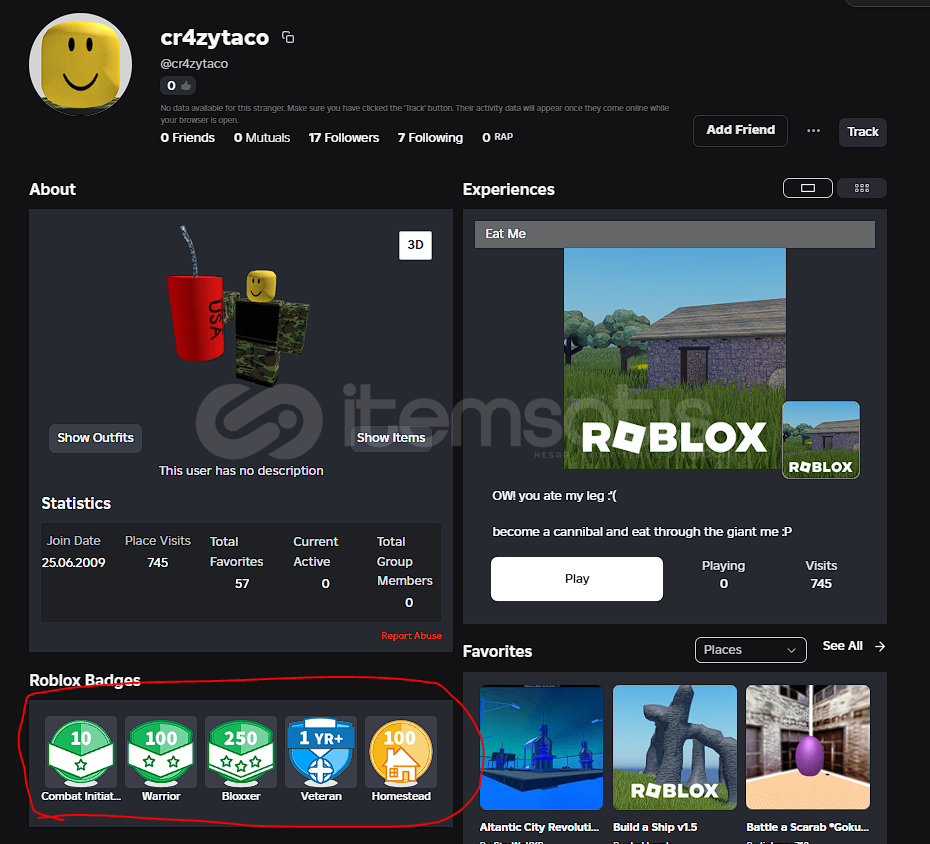The height and width of the screenshot is (844, 930).
Task: Select the Total Favorites value 57
Action: [x=241, y=584]
